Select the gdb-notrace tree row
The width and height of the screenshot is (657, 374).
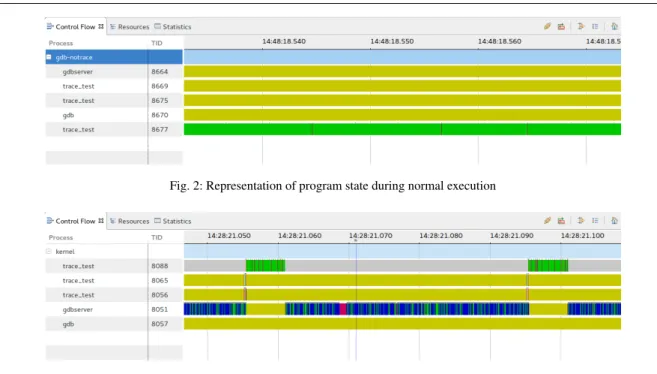114,57
